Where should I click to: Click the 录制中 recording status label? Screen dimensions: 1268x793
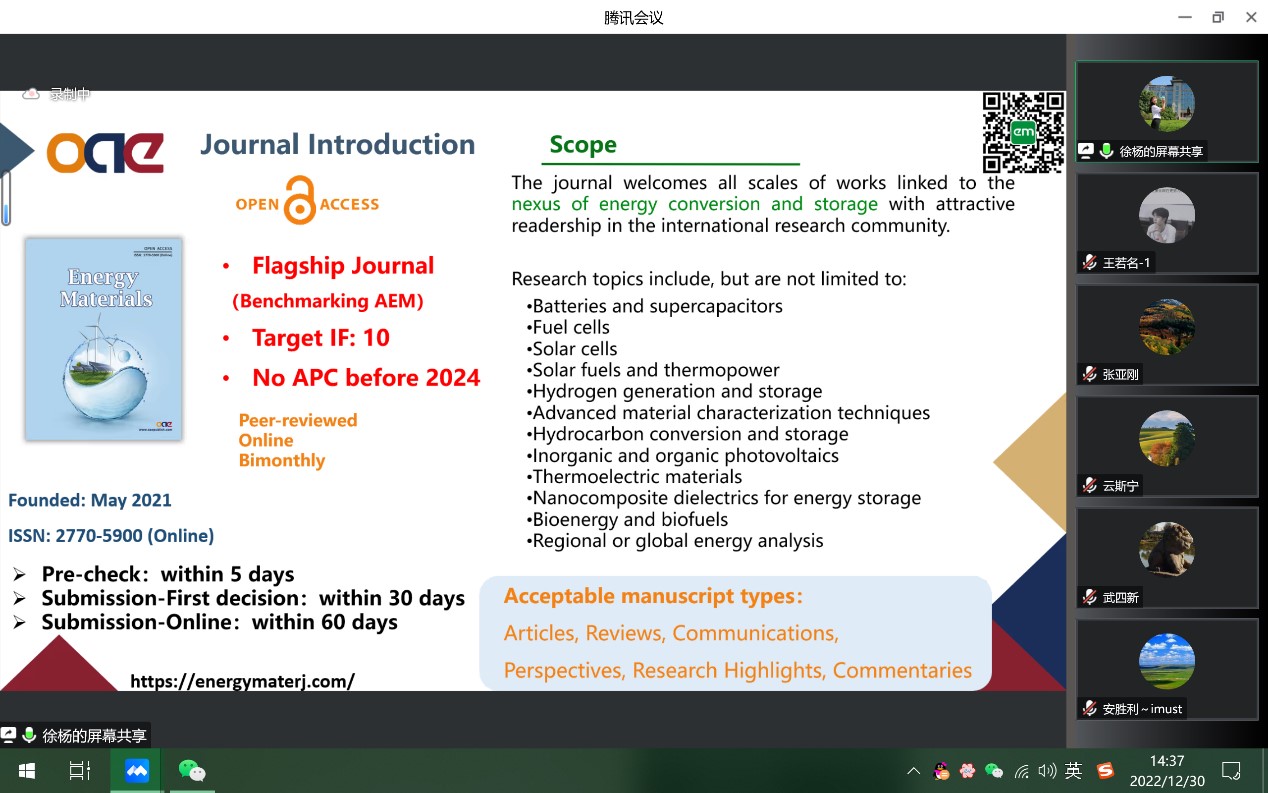70,94
